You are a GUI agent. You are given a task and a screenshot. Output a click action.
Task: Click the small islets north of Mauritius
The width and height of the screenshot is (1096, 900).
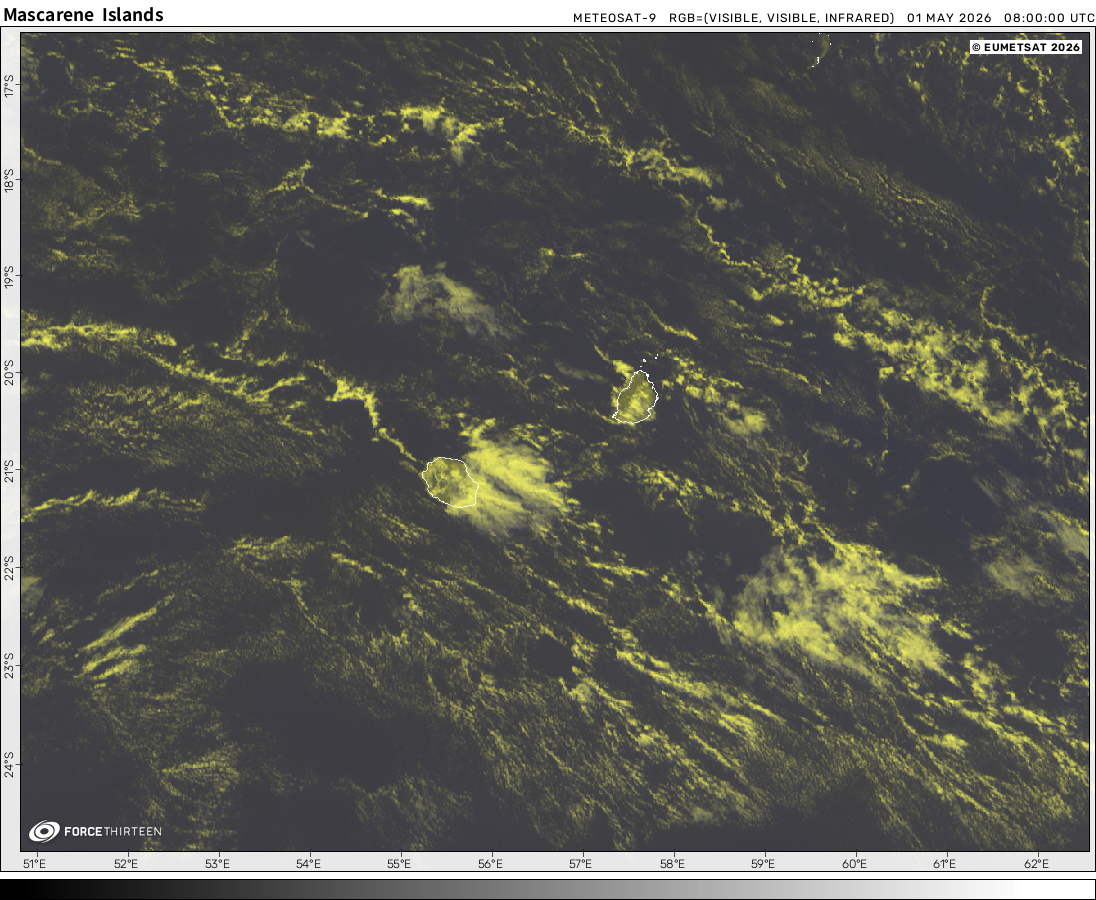pos(649,360)
